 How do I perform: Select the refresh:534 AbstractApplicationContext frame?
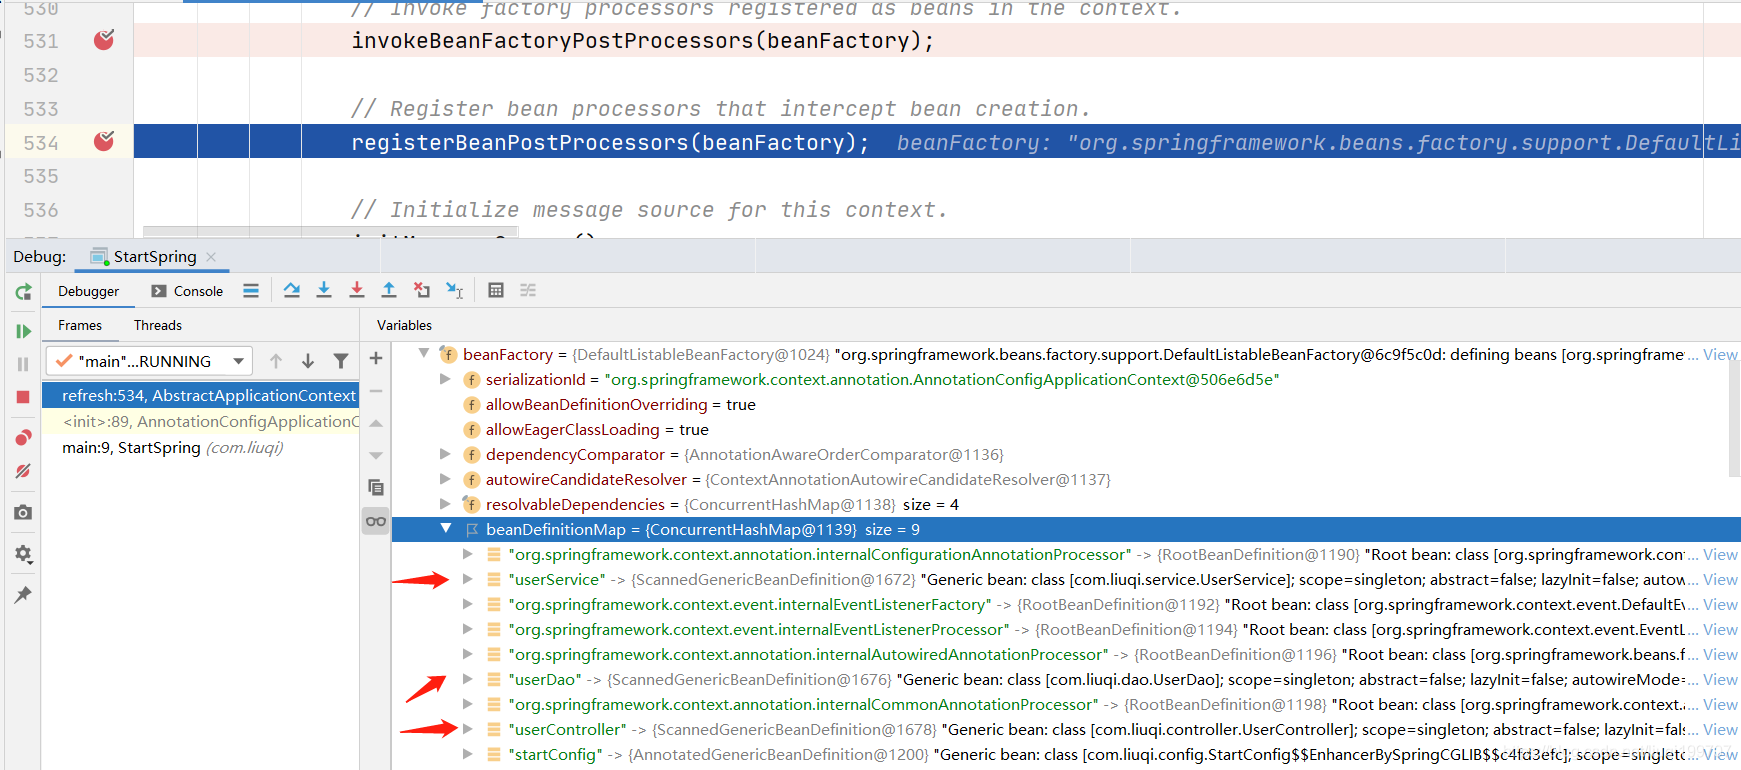click(200, 395)
